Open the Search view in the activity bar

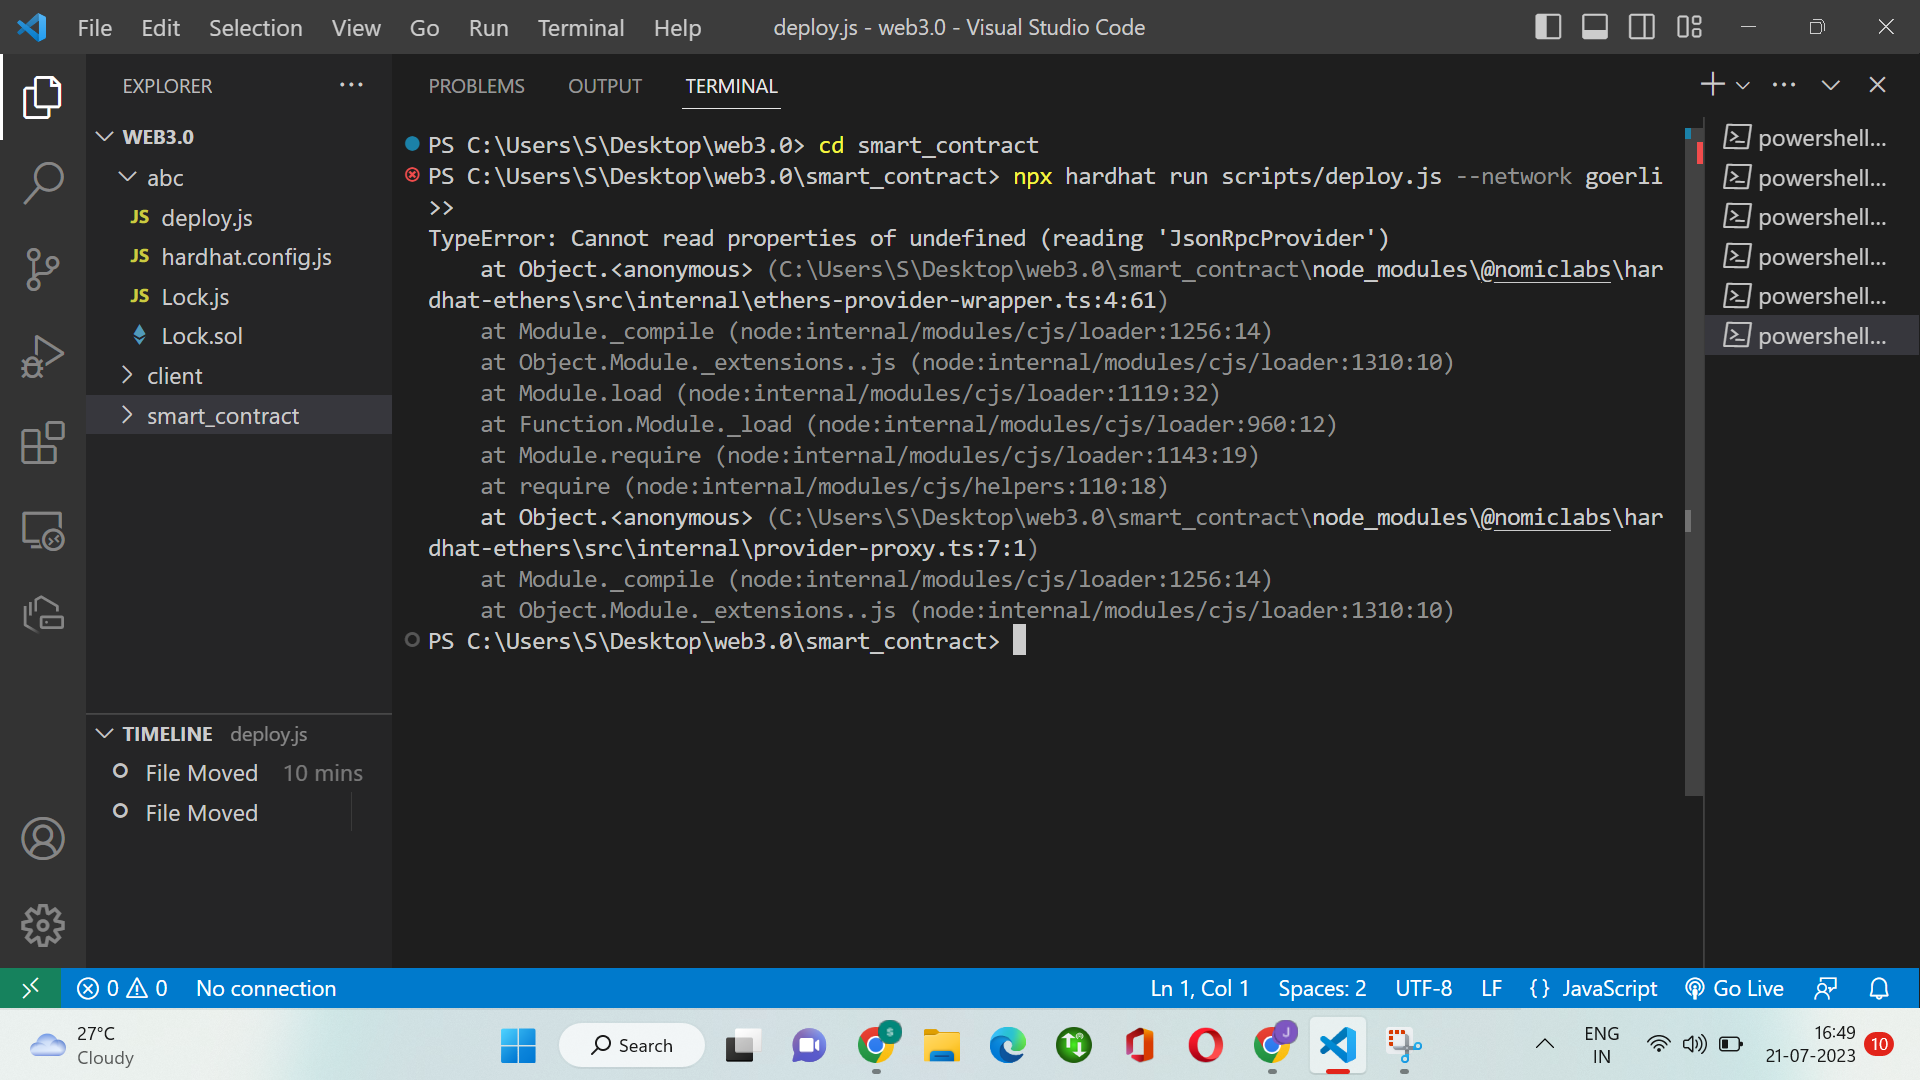click(x=43, y=183)
